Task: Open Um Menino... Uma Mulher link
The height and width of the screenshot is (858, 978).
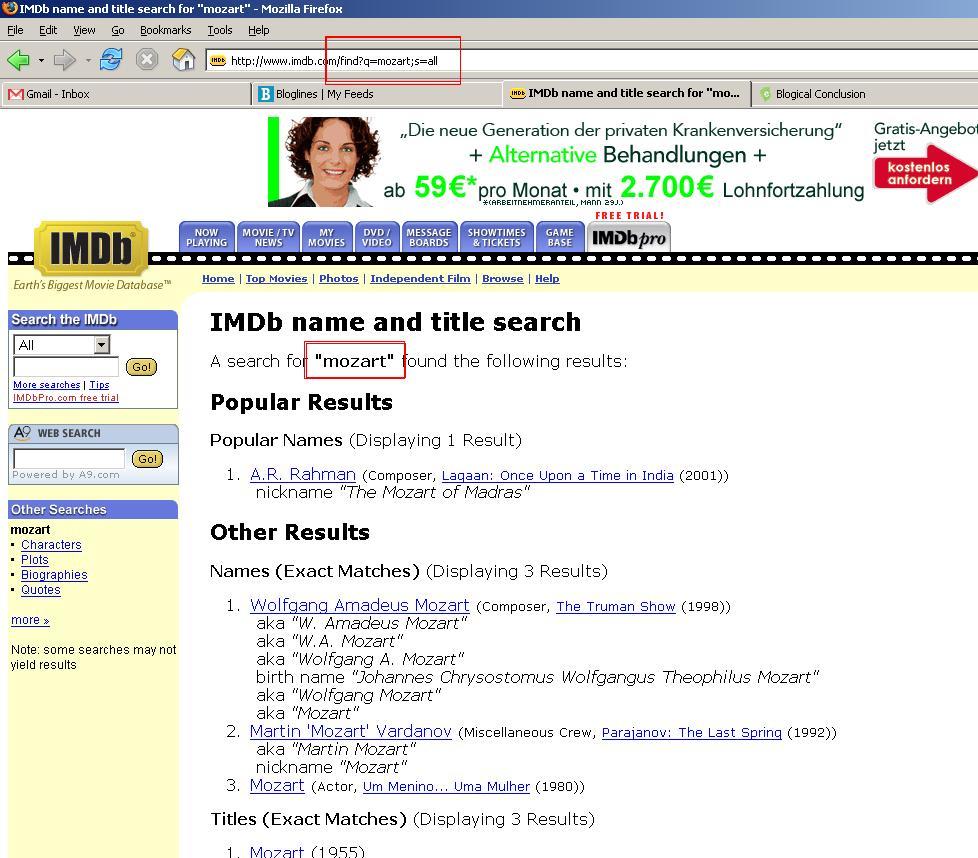Action: [446, 787]
